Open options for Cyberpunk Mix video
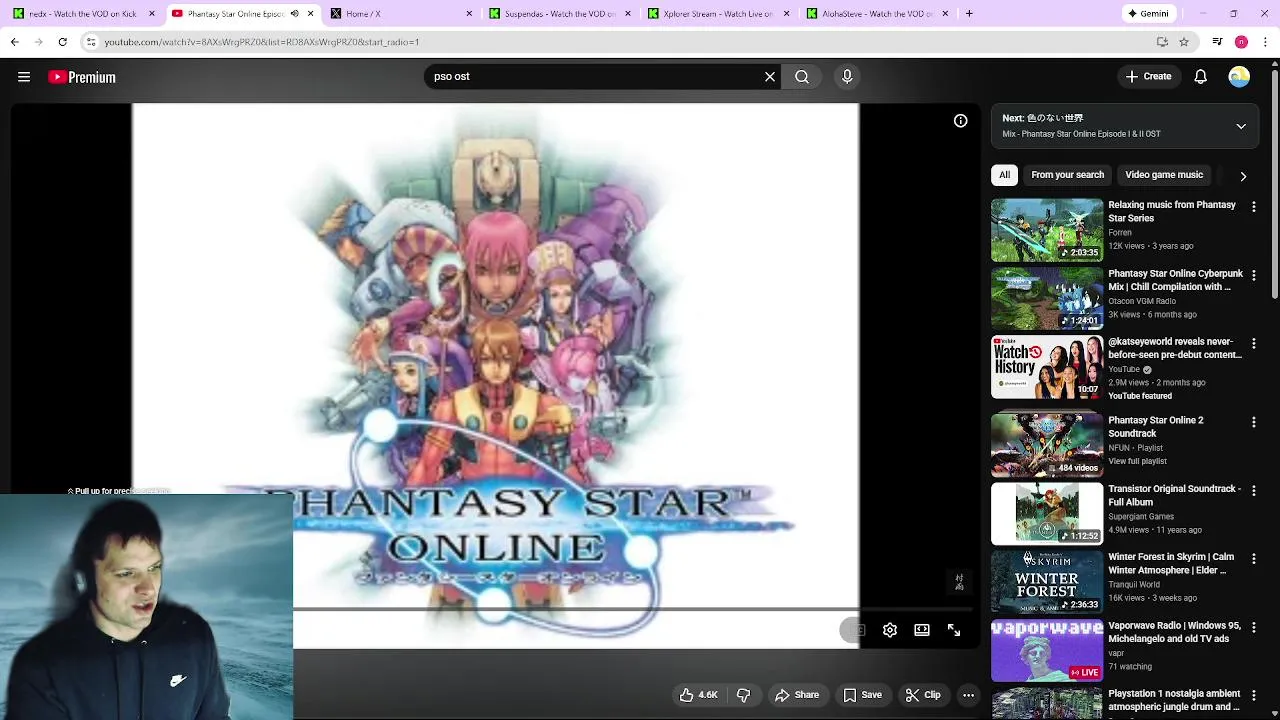 coord(1253,275)
